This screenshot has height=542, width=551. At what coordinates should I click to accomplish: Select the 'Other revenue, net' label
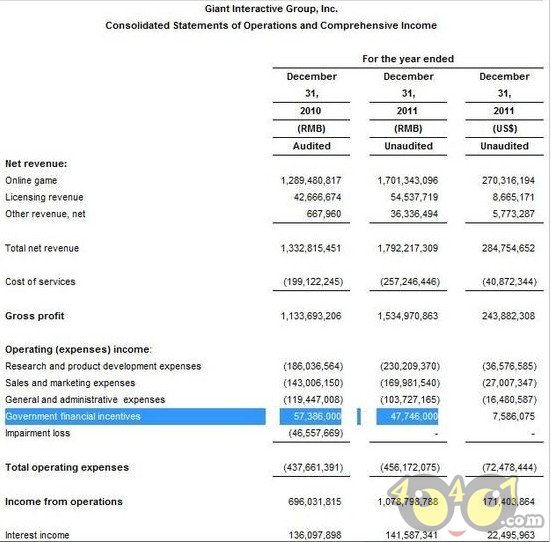(45, 214)
